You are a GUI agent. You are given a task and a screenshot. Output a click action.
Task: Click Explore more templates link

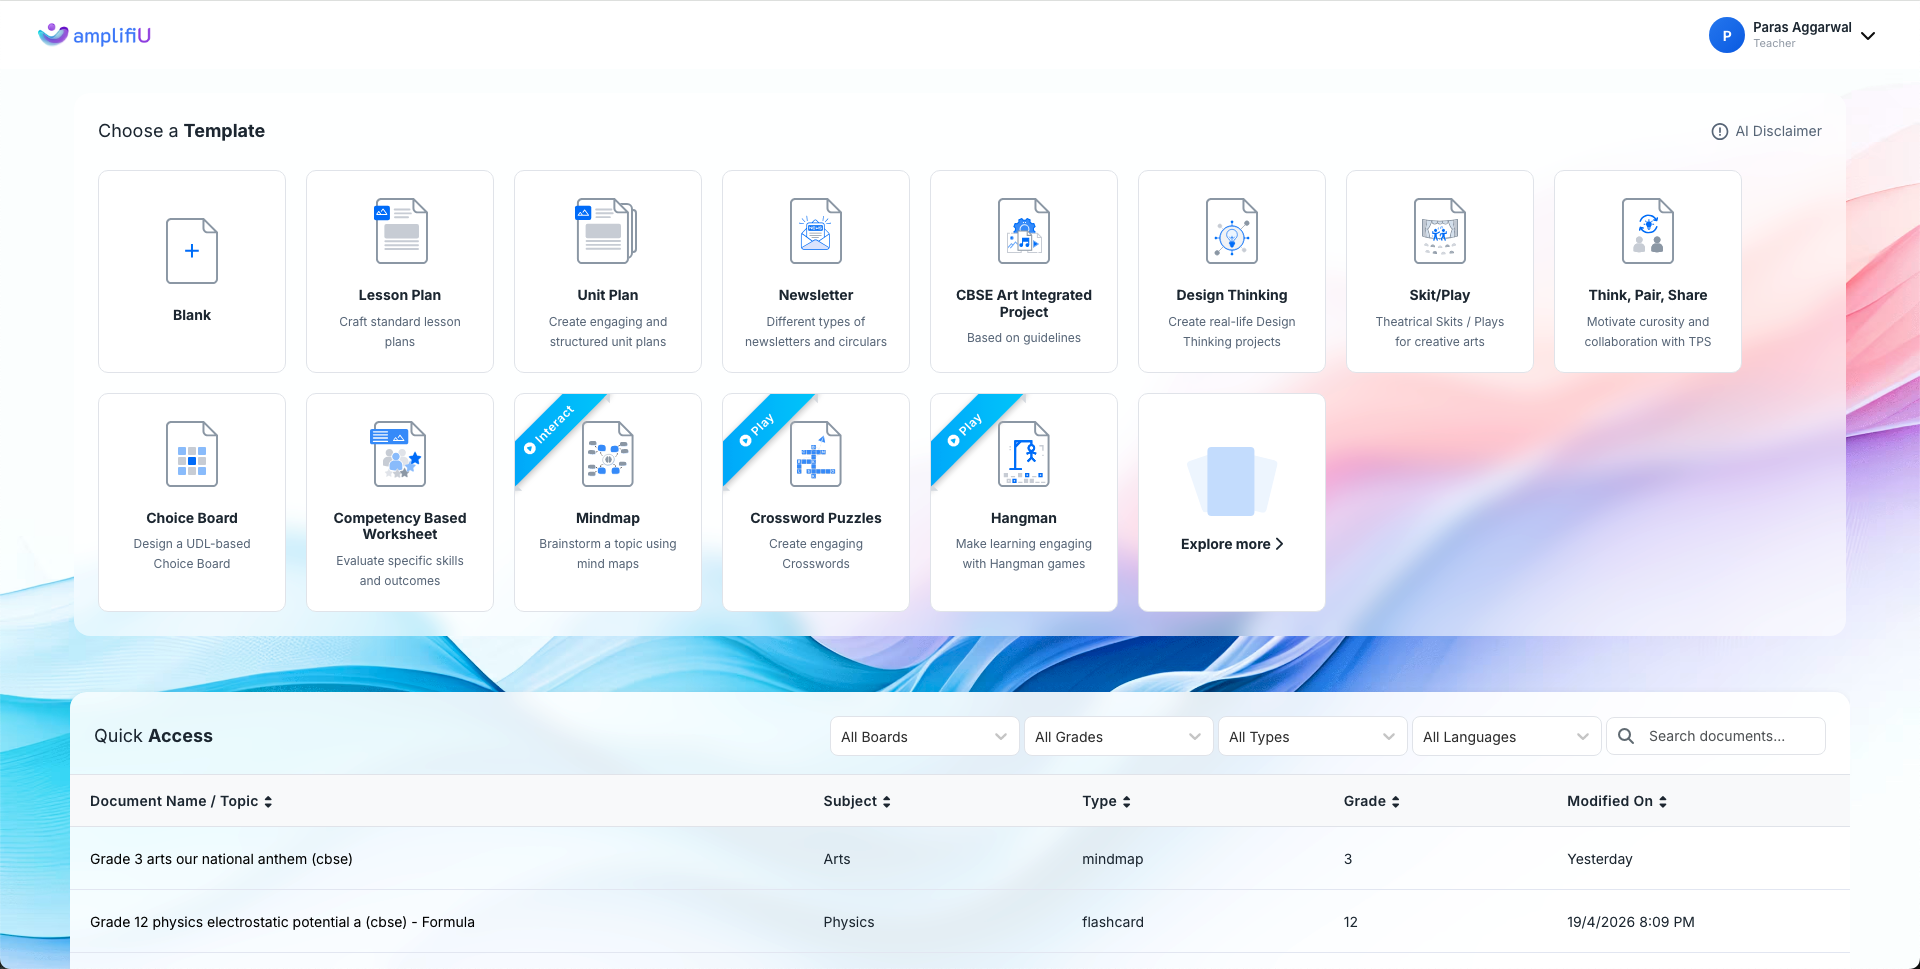(x=1232, y=544)
